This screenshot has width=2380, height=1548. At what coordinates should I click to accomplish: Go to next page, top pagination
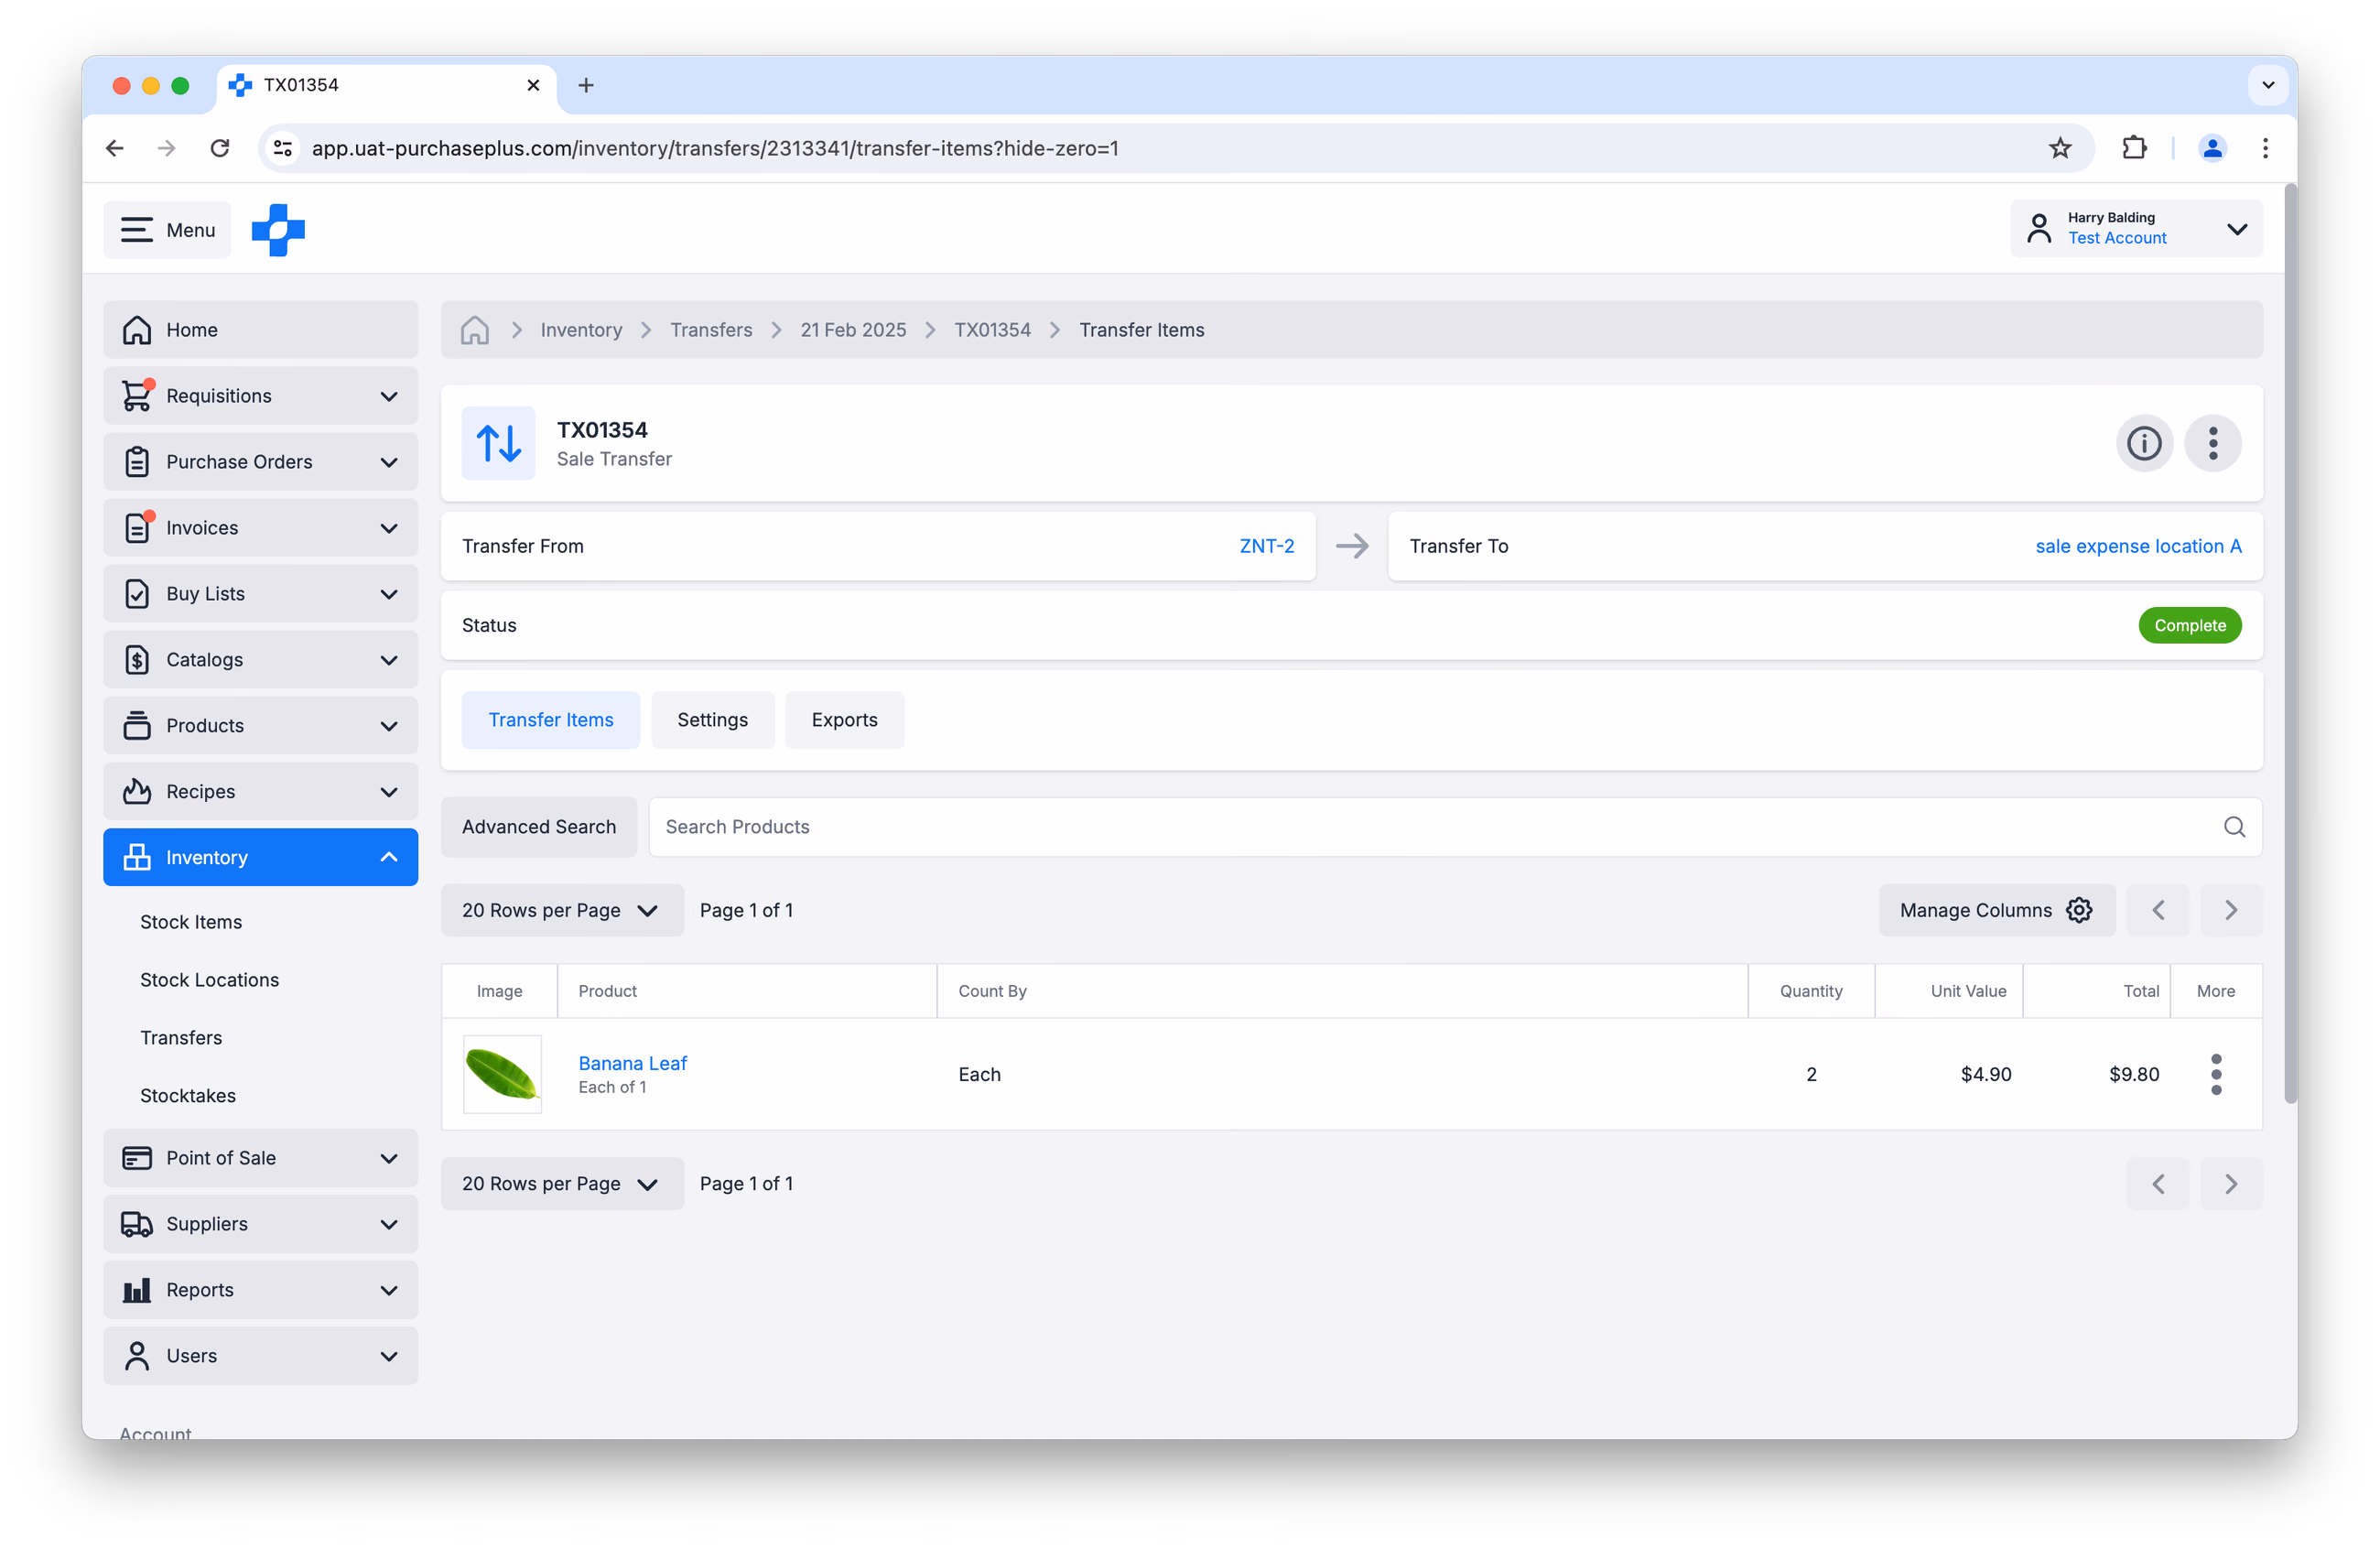2229,910
